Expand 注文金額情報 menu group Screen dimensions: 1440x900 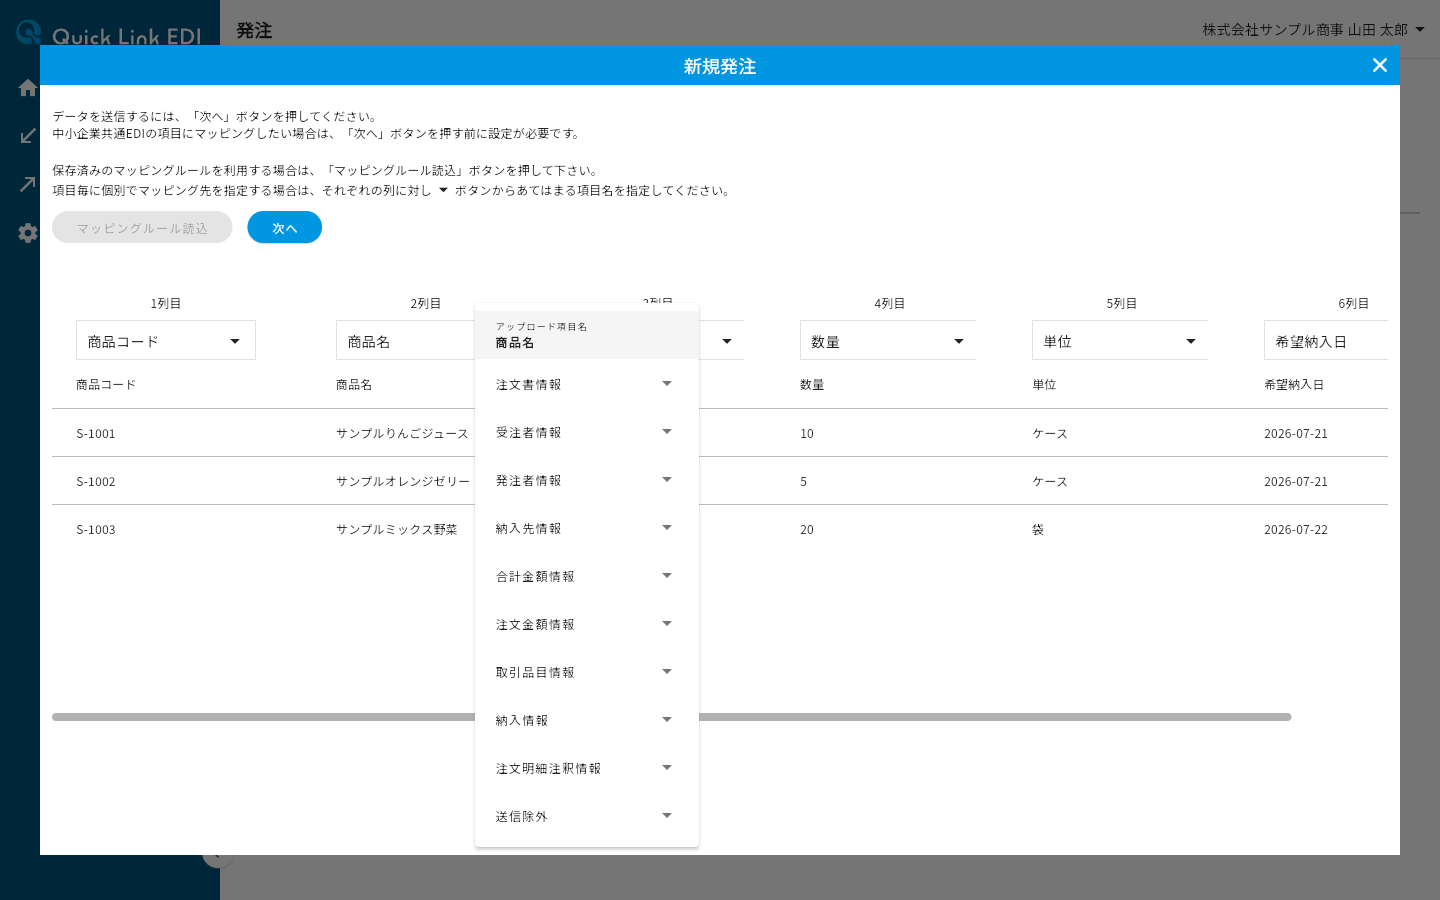[x=587, y=624]
